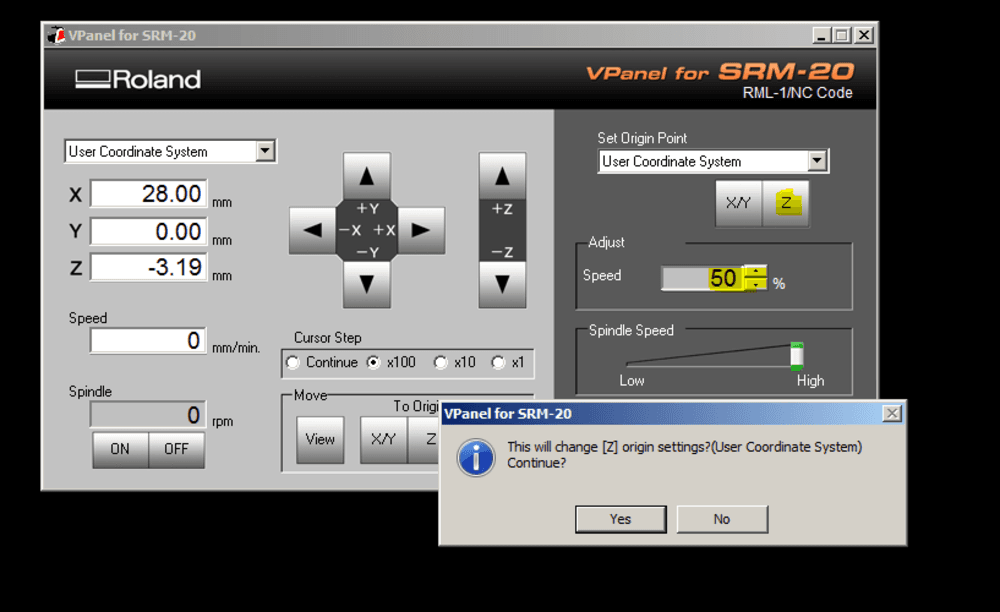This screenshot has width=1000, height=612.
Task: Click the Spindle rpm field
Action: click(149, 415)
